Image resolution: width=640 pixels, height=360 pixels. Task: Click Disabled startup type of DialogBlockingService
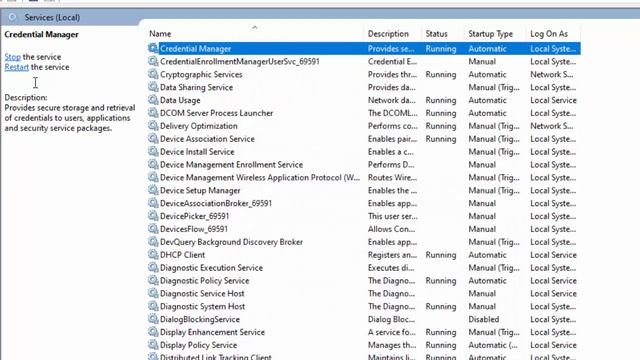coord(484,319)
